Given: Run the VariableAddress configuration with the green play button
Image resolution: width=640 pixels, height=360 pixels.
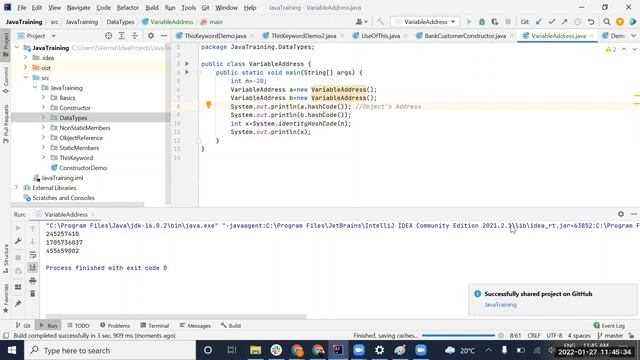Looking at the screenshot, I should (x=469, y=22).
